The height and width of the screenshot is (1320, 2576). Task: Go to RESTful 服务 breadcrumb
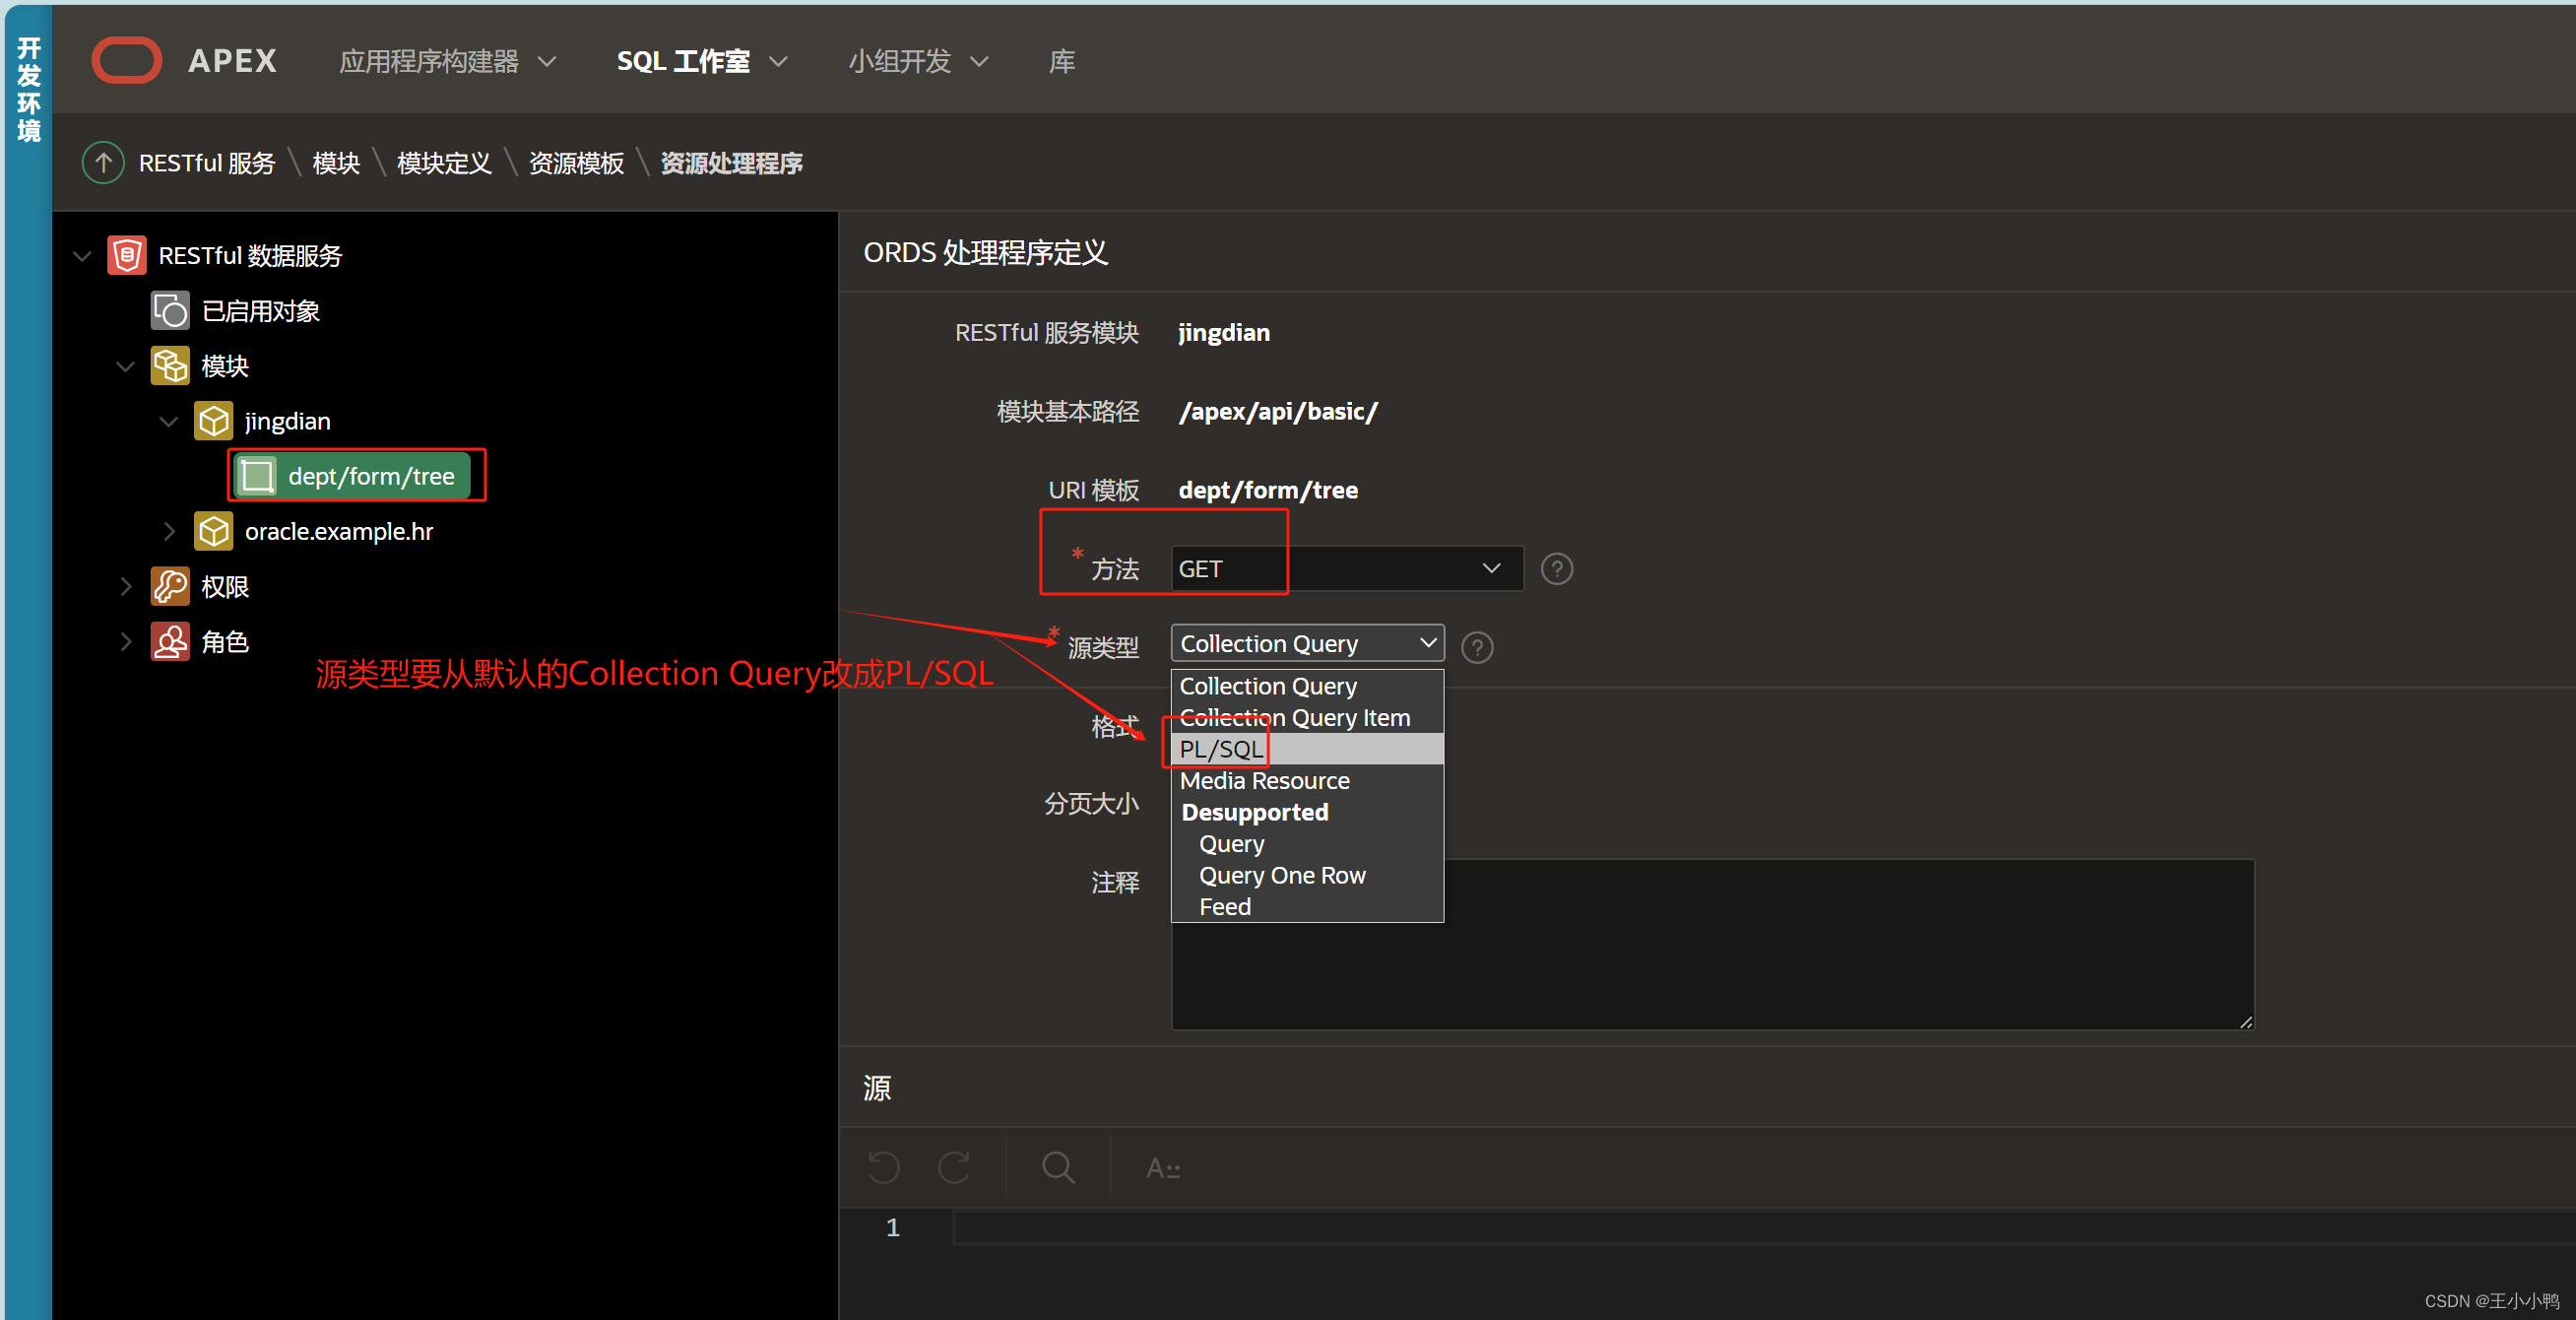(x=207, y=163)
